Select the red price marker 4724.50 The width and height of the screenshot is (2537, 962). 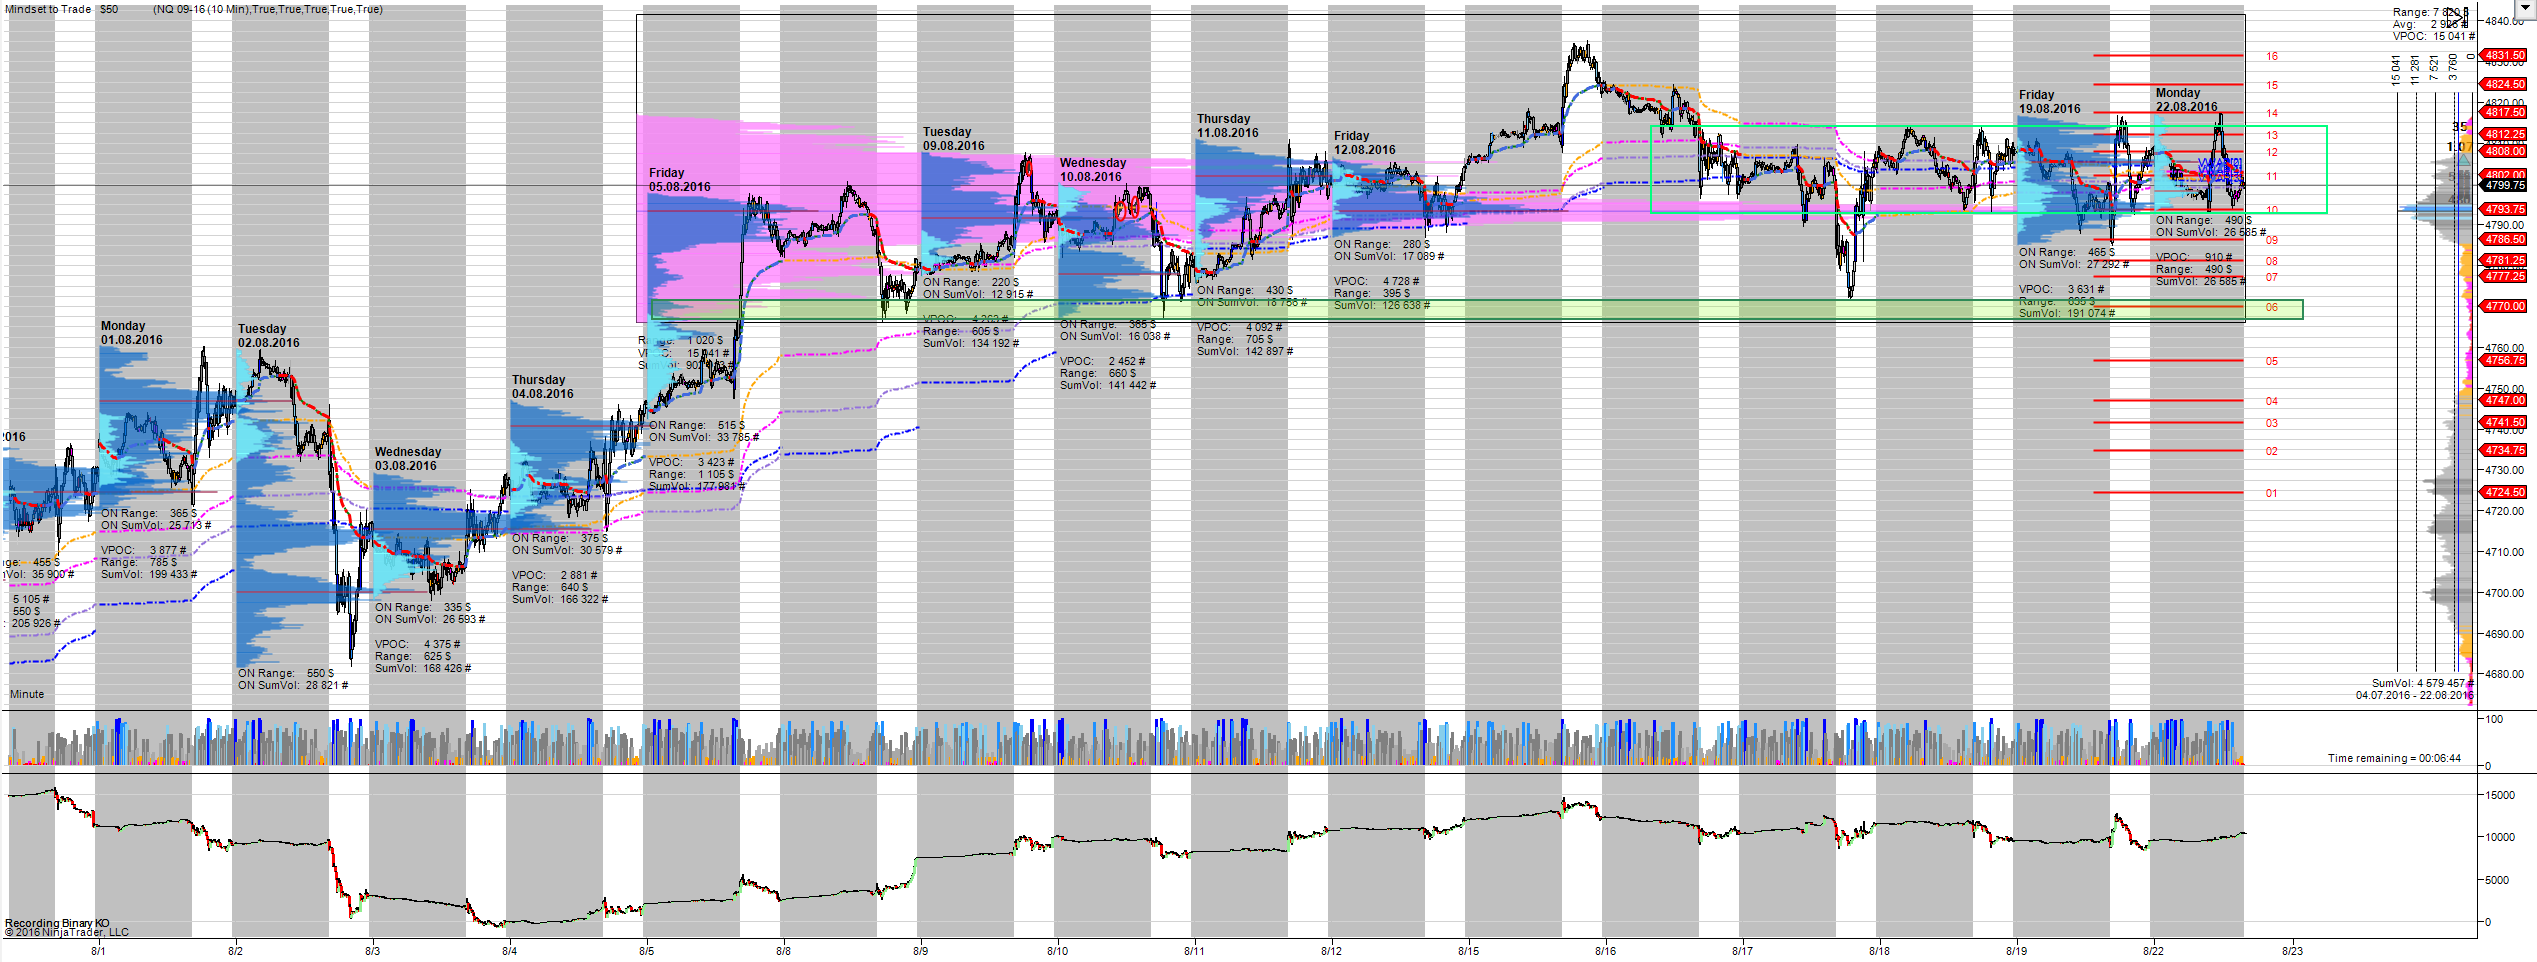(2505, 492)
